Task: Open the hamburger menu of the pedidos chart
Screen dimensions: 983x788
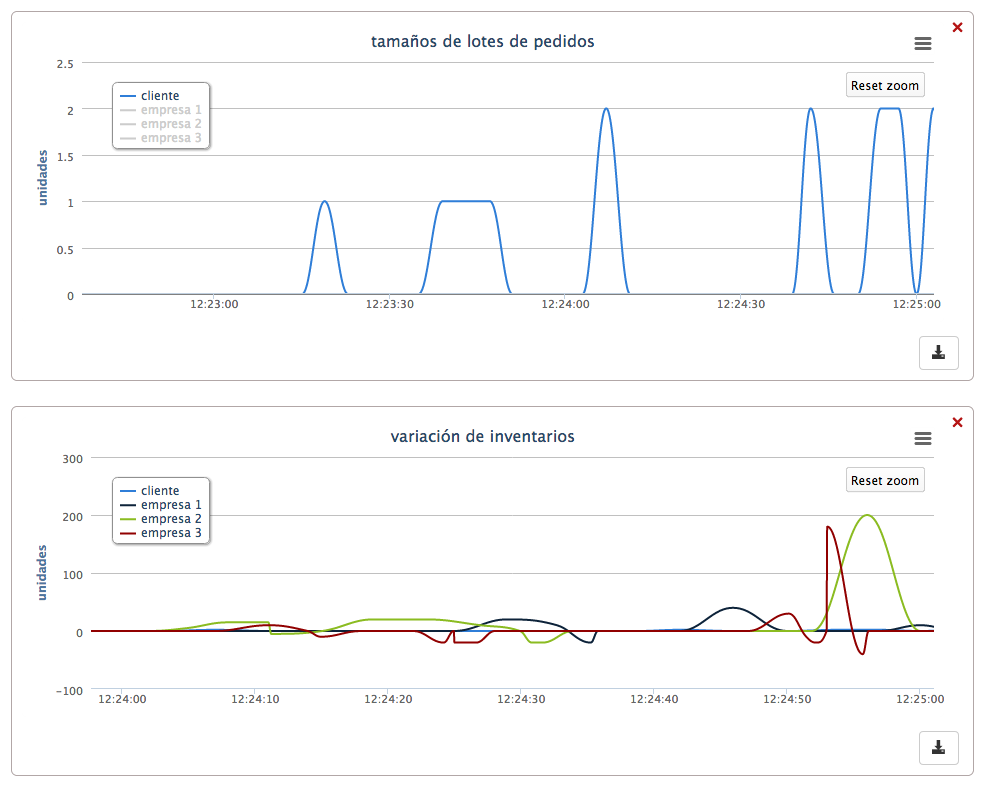Action: [x=922, y=44]
